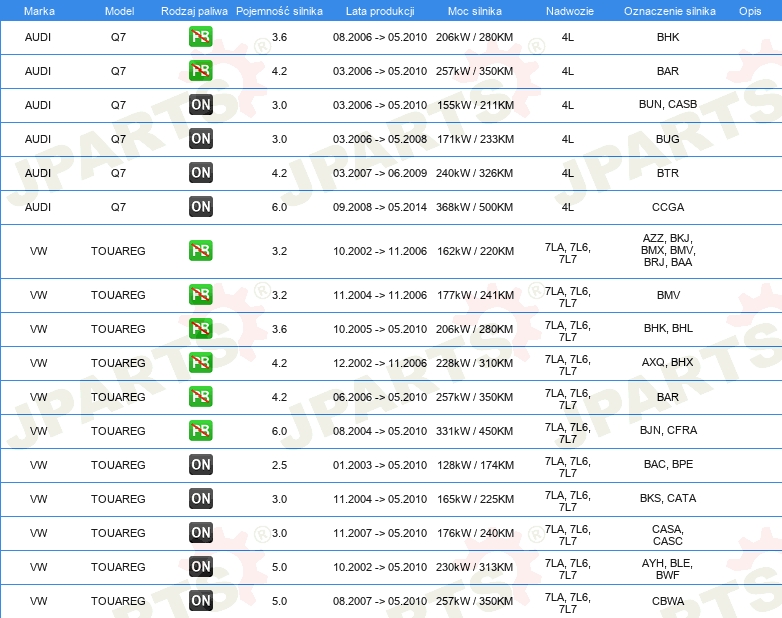Select engine code CBWA
This screenshot has width=782, height=618.
(668, 601)
